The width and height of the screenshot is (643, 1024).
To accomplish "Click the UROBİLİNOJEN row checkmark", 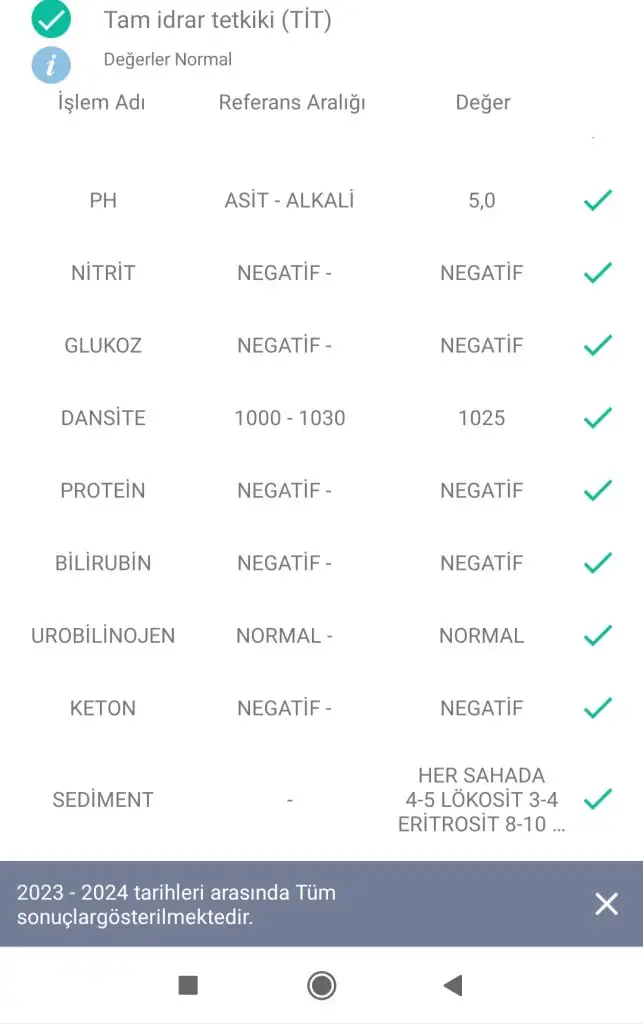I will (597, 636).
